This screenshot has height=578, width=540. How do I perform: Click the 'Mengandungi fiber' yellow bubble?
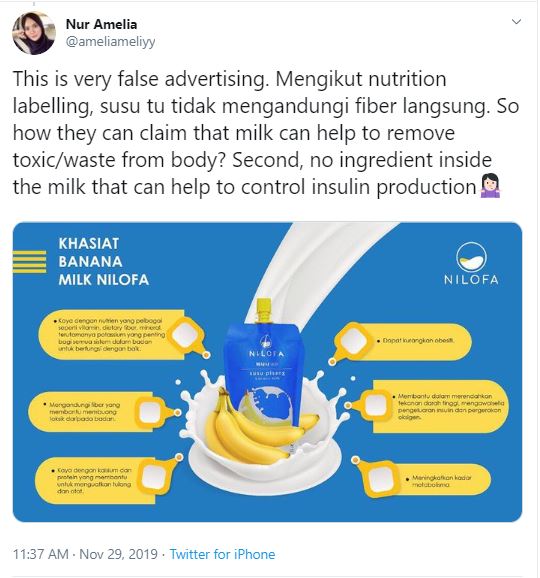tap(101, 412)
